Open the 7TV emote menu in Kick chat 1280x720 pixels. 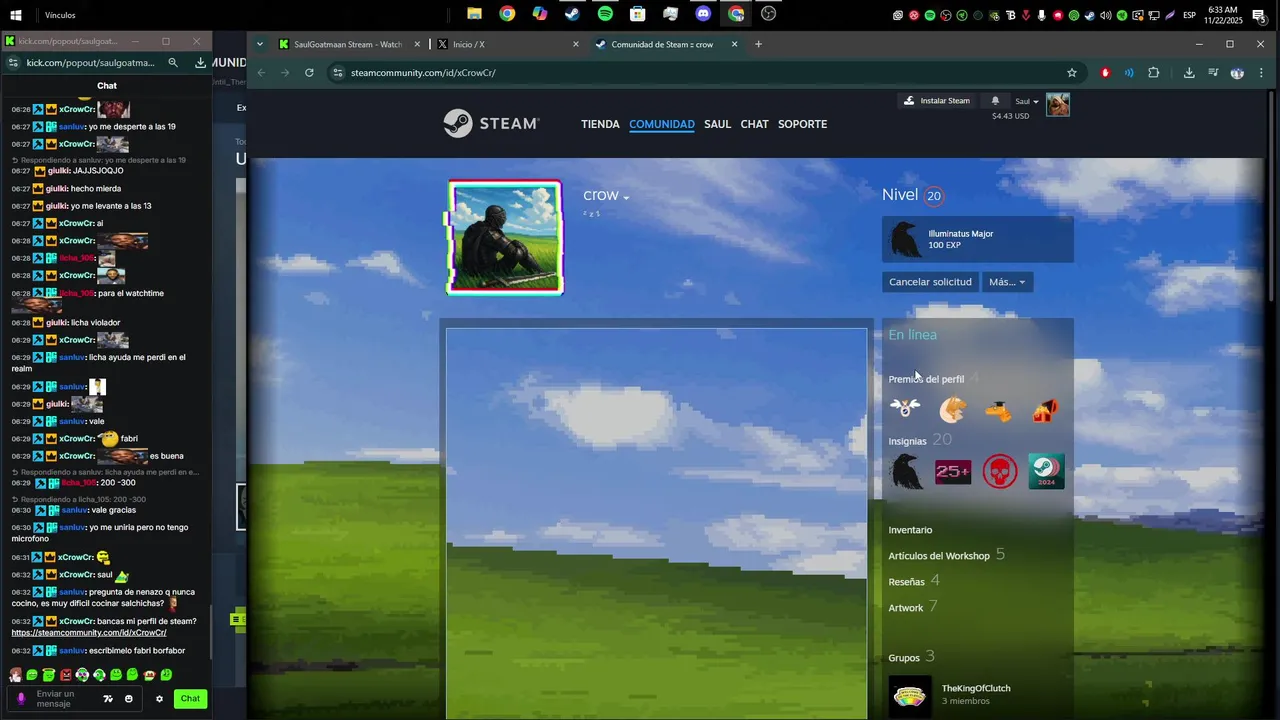[x=108, y=699]
